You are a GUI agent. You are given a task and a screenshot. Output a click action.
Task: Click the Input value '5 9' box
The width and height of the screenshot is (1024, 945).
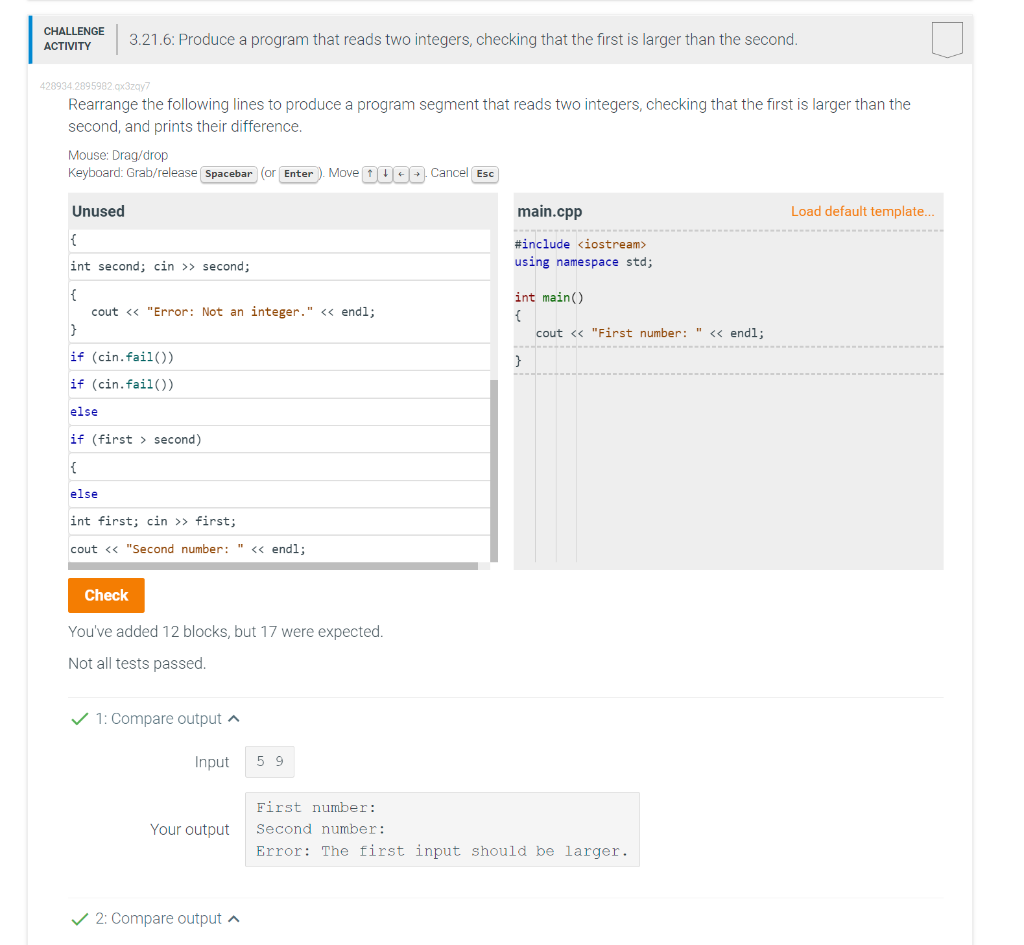click(x=270, y=761)
